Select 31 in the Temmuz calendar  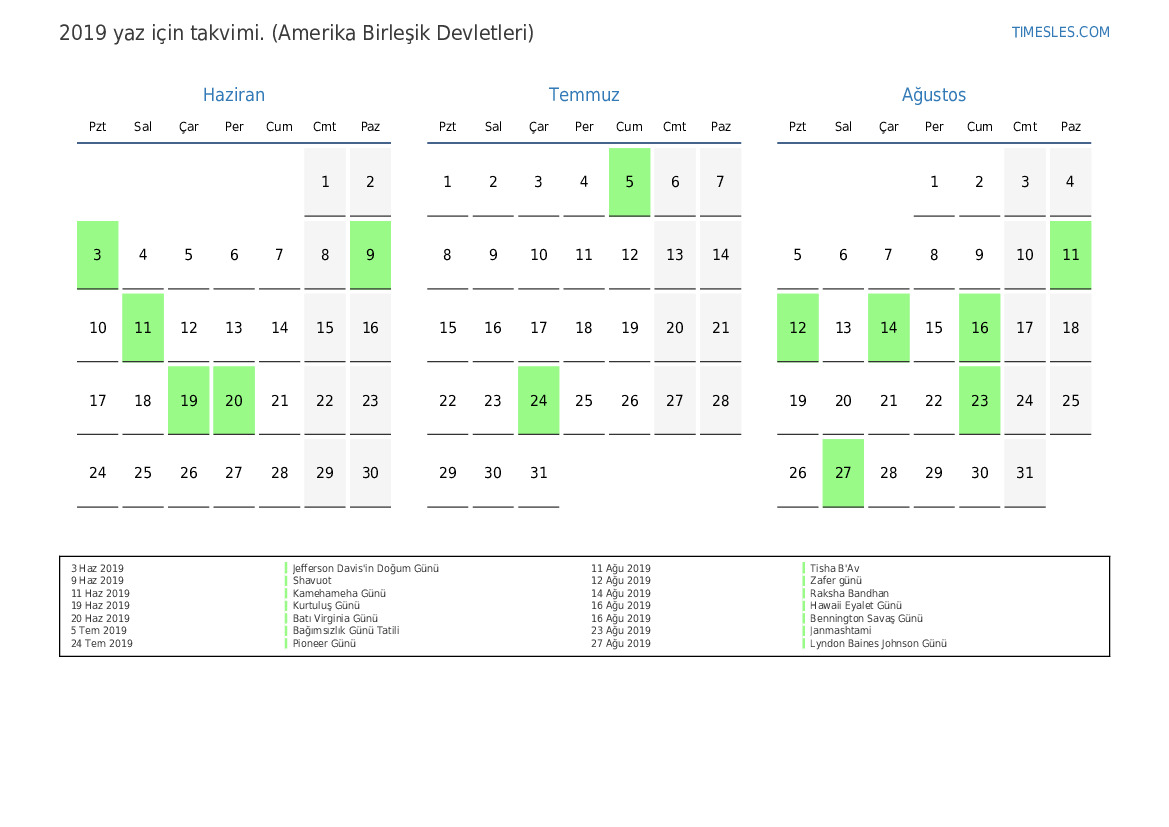click(539, 473)
